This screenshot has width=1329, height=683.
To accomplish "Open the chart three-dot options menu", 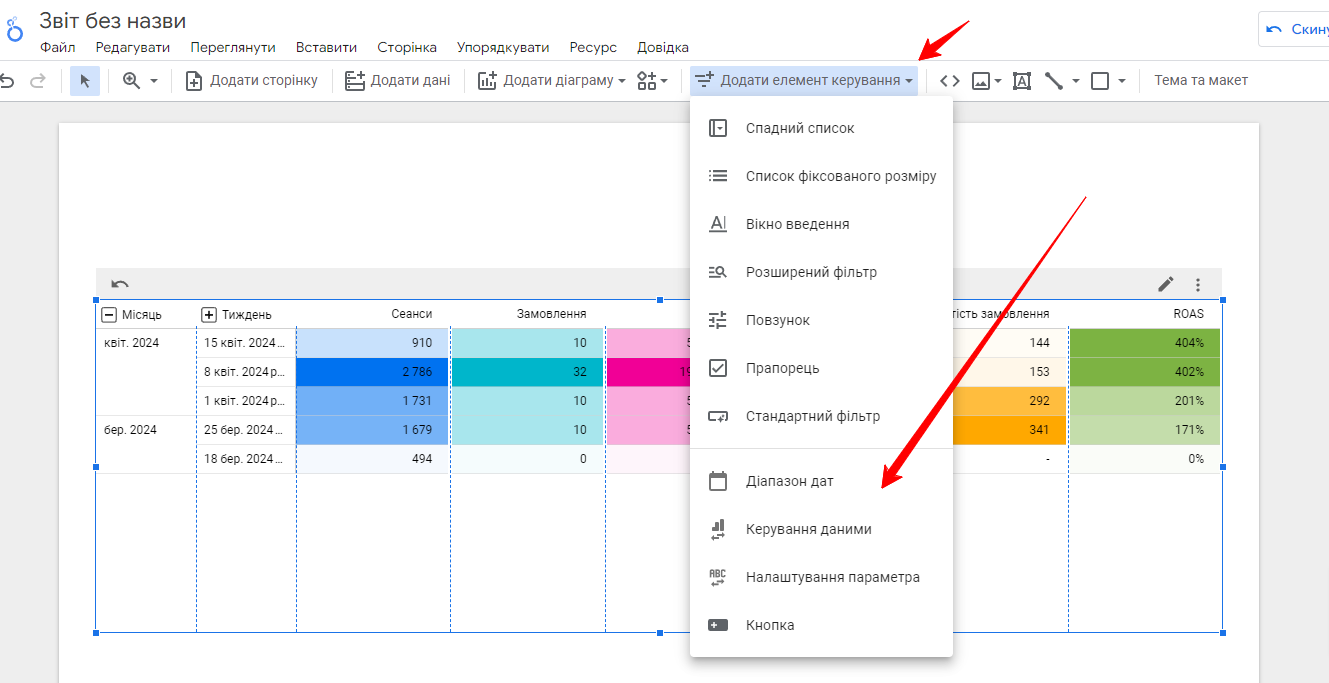I will (1198, 284).
